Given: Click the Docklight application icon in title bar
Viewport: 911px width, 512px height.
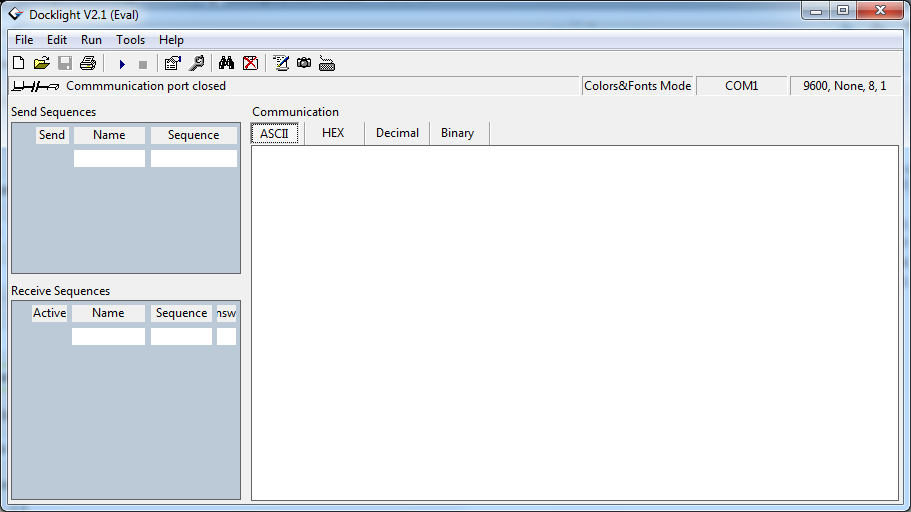Looking at the screenshot, I should [16, 14].
